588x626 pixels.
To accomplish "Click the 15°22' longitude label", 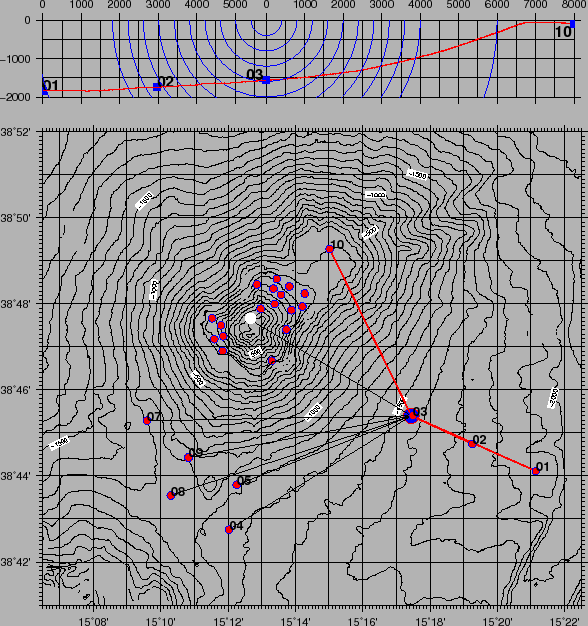I will (x=564, y=621).
